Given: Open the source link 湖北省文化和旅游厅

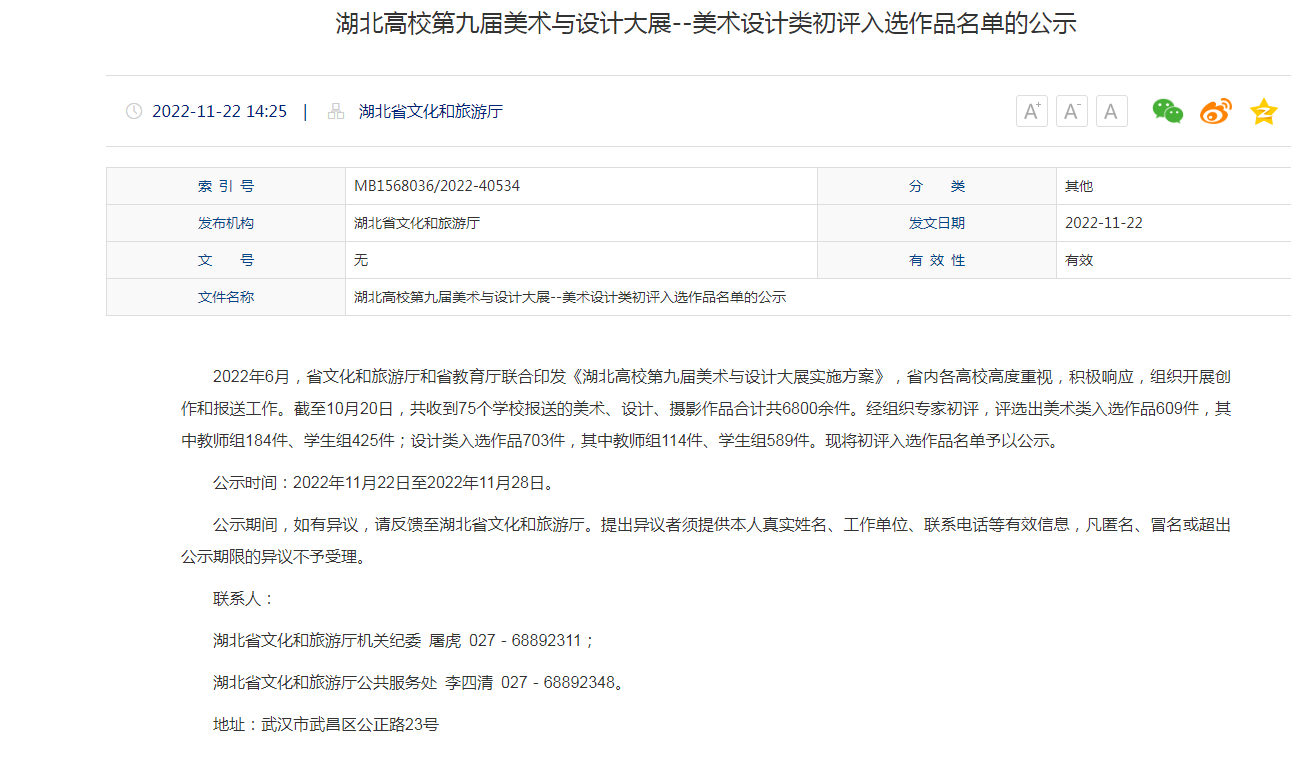Looking at the screenshot, I should pos(431,111).
